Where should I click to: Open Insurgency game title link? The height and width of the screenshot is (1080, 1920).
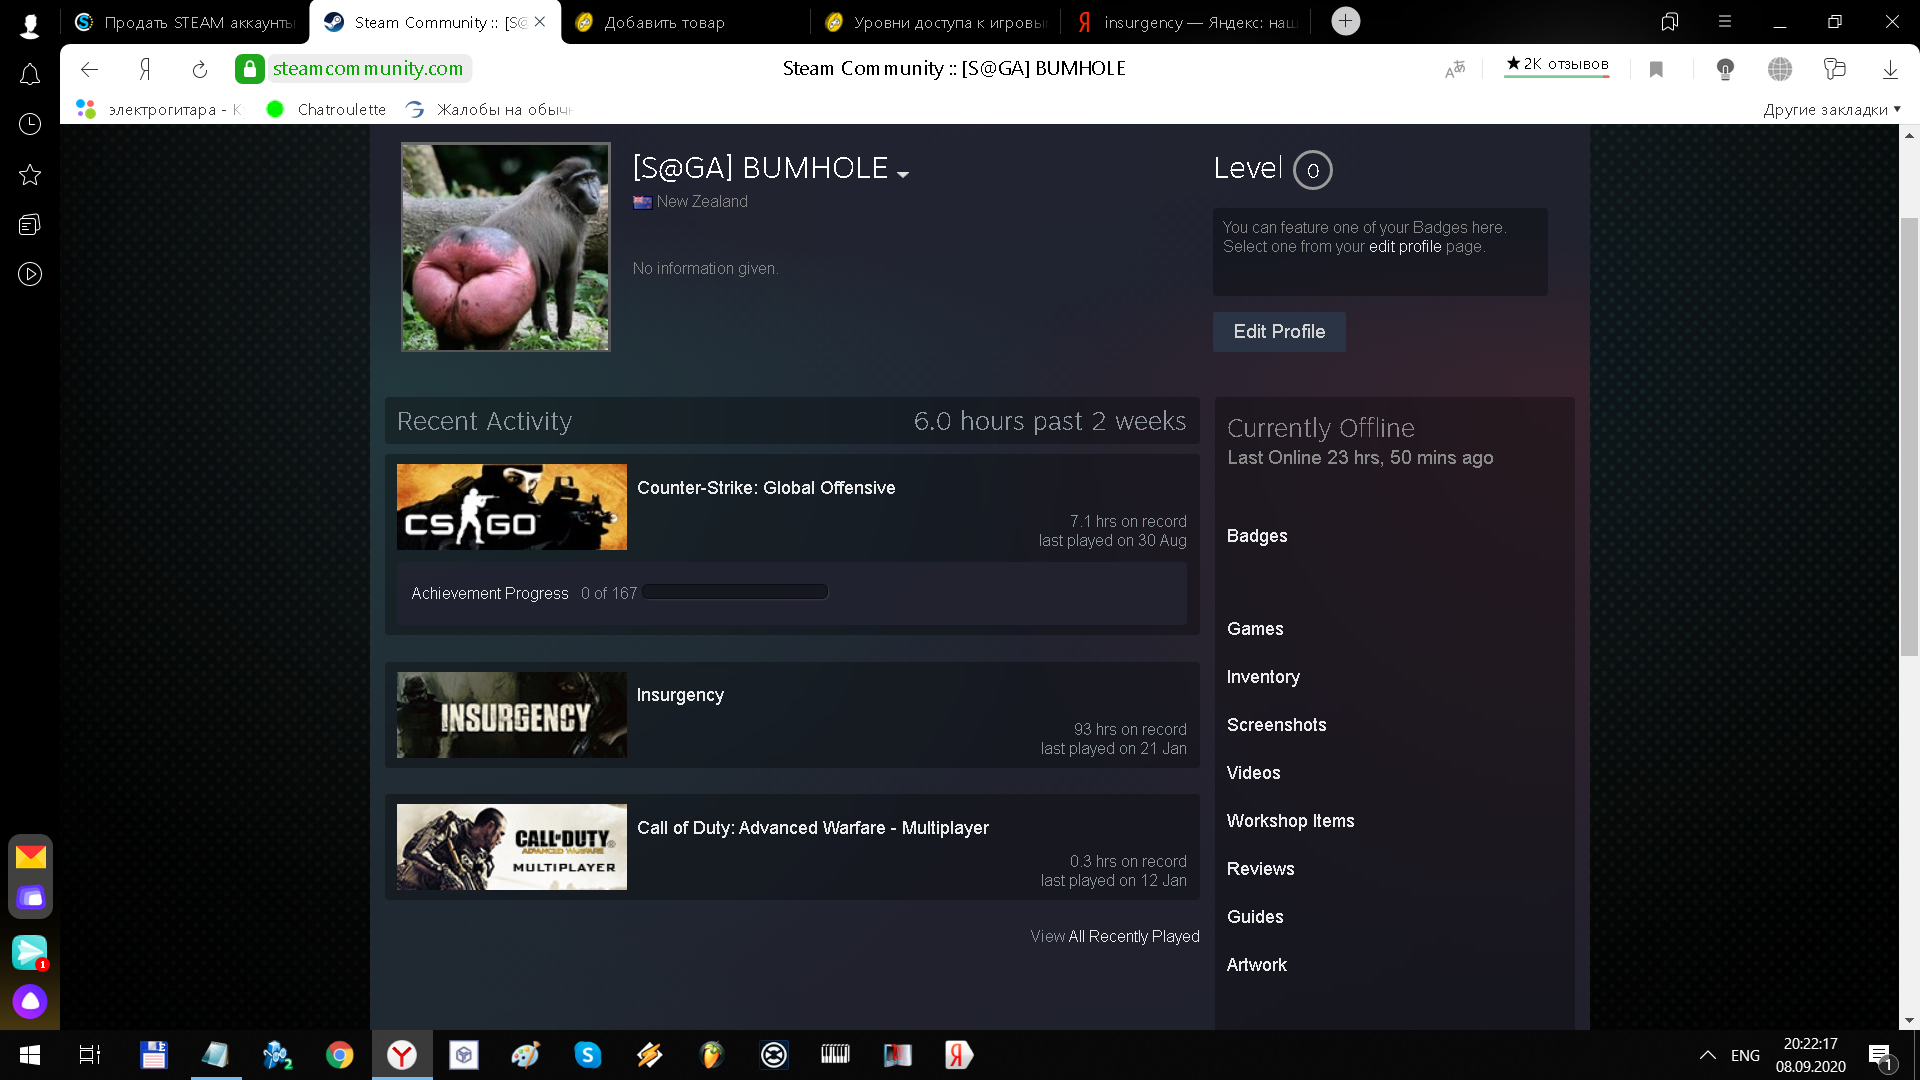(x=680, y=695)
